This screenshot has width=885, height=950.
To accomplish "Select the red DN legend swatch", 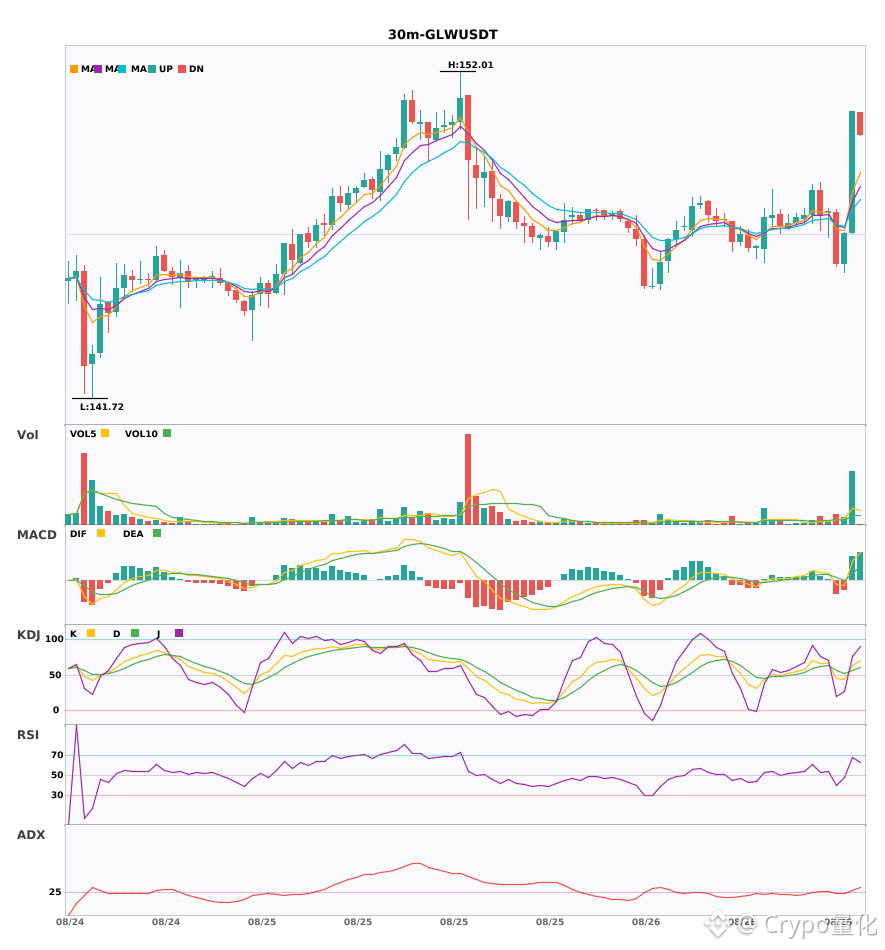I will (182, 69).
